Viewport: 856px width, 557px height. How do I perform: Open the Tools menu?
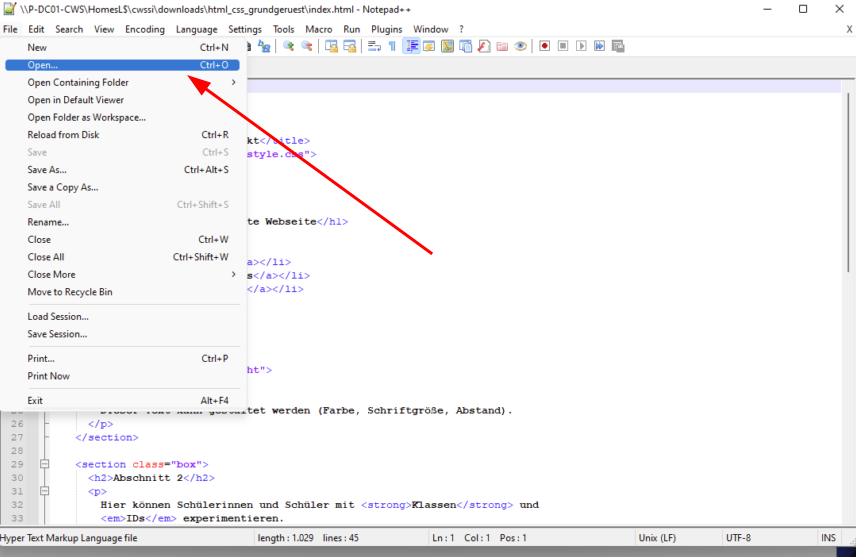point(283,29)
